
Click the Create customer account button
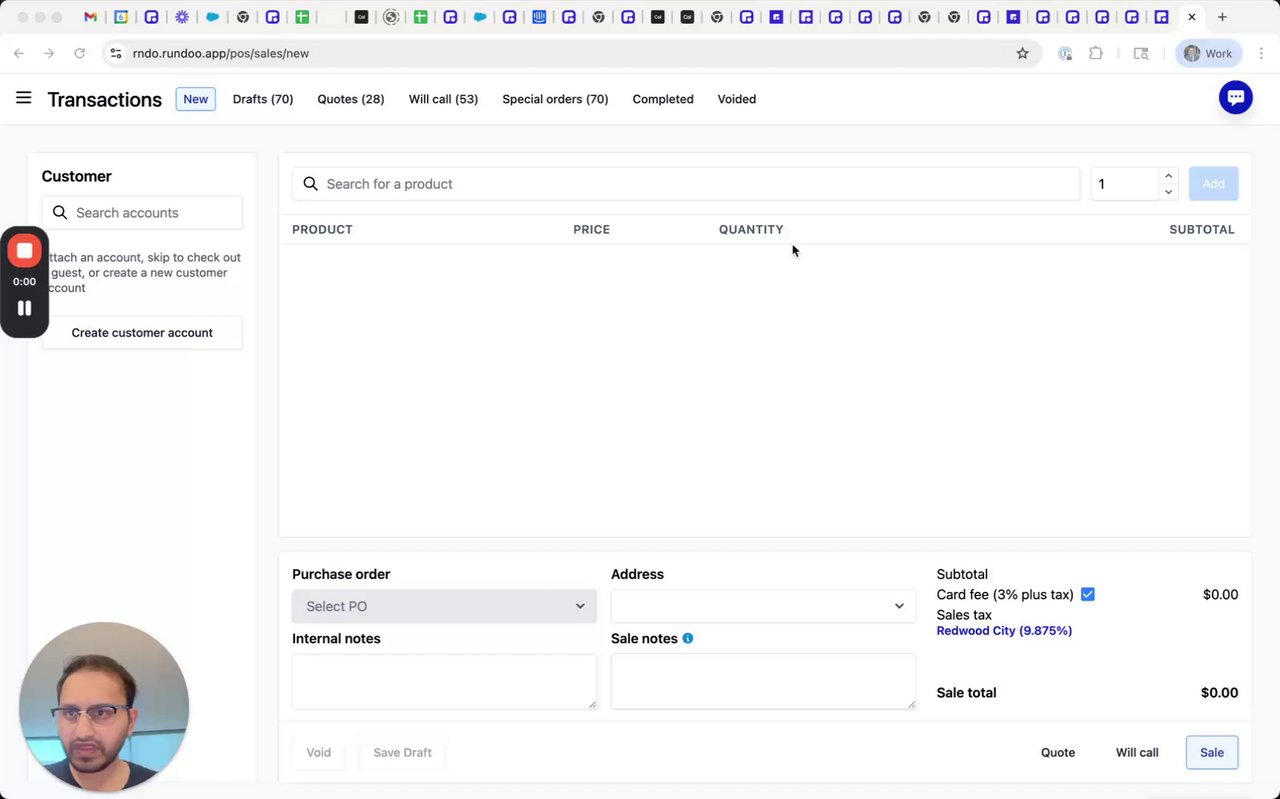[142, 333]
